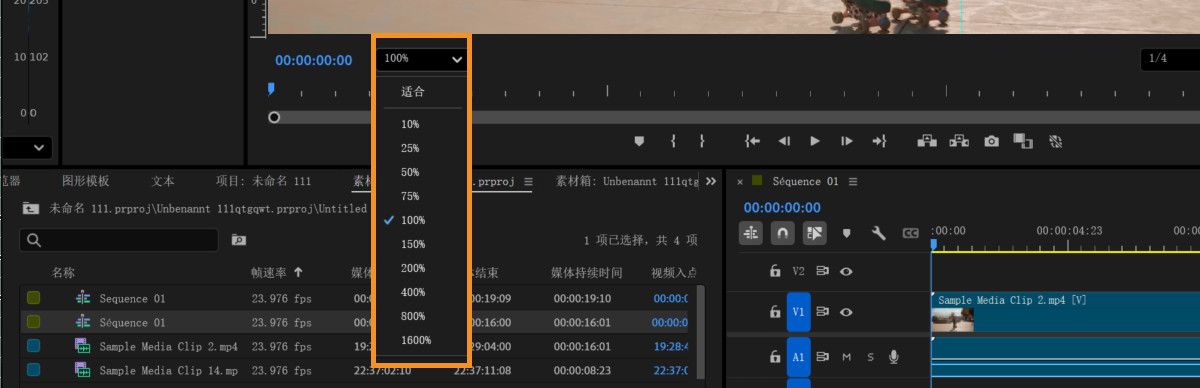Viewport: 1200px width, 388px height.
Task: Click the V2 track label
Action: (798, 270)
